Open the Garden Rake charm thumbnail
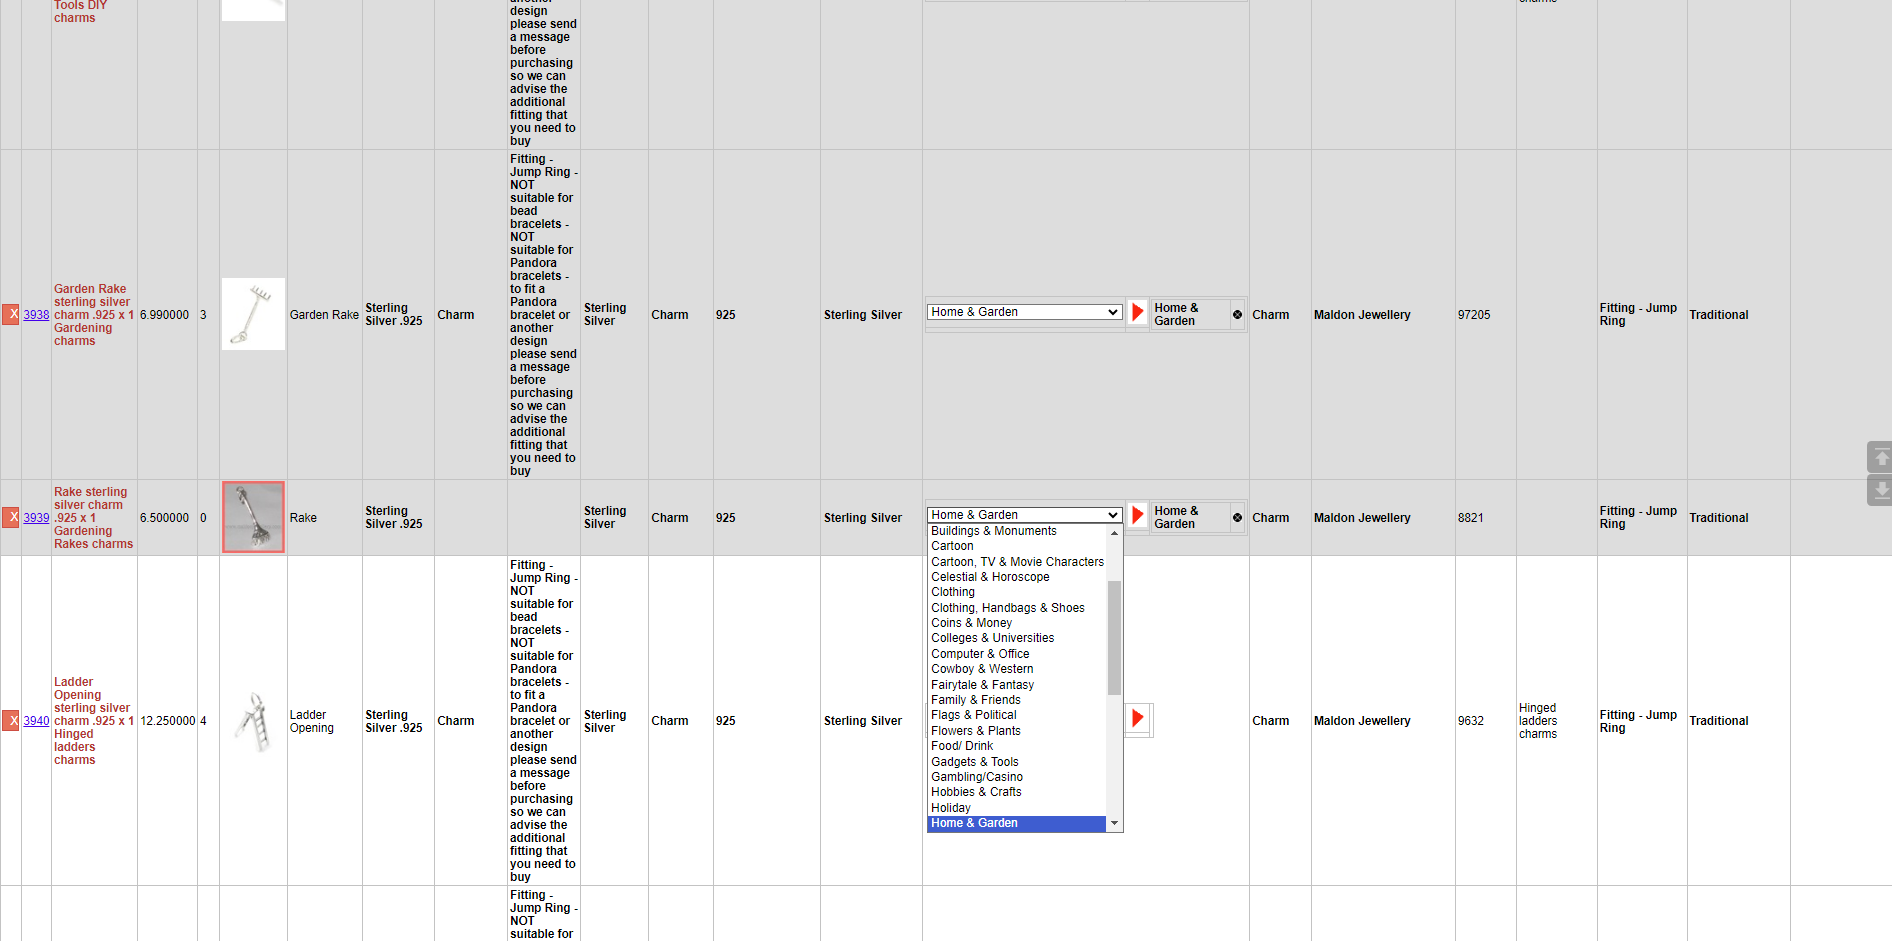This screenshot has height=941, width=1892. (253, 314)
